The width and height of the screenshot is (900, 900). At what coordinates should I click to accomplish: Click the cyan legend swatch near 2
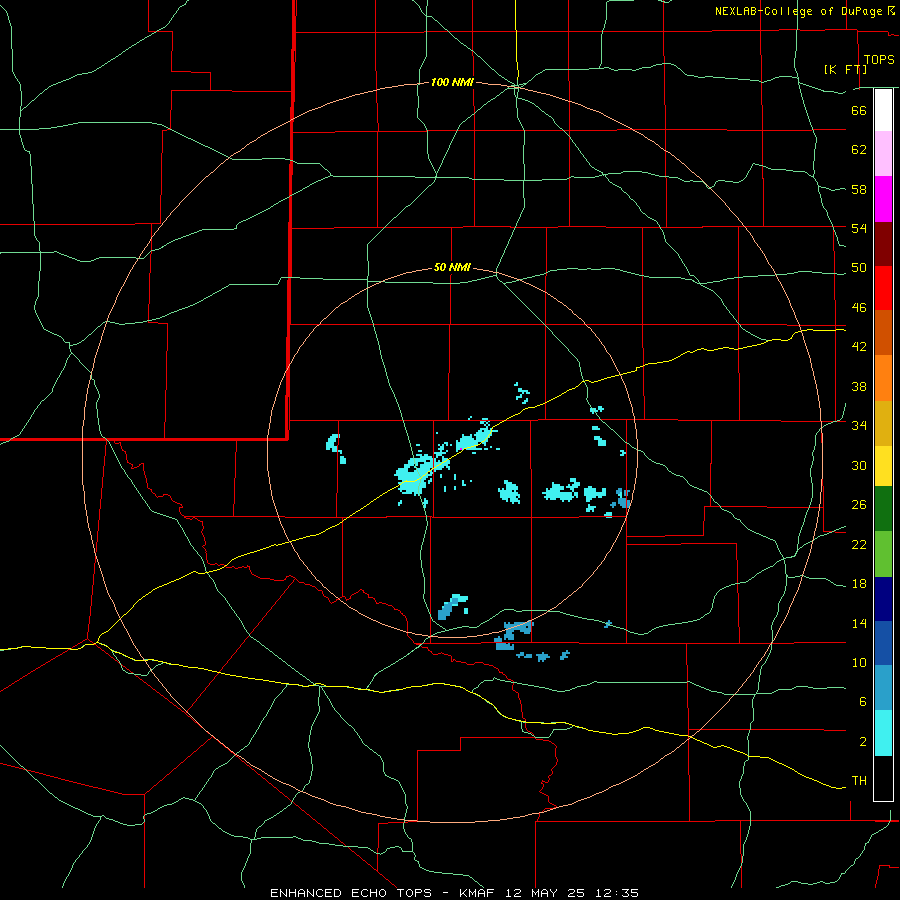pos(883,733)
